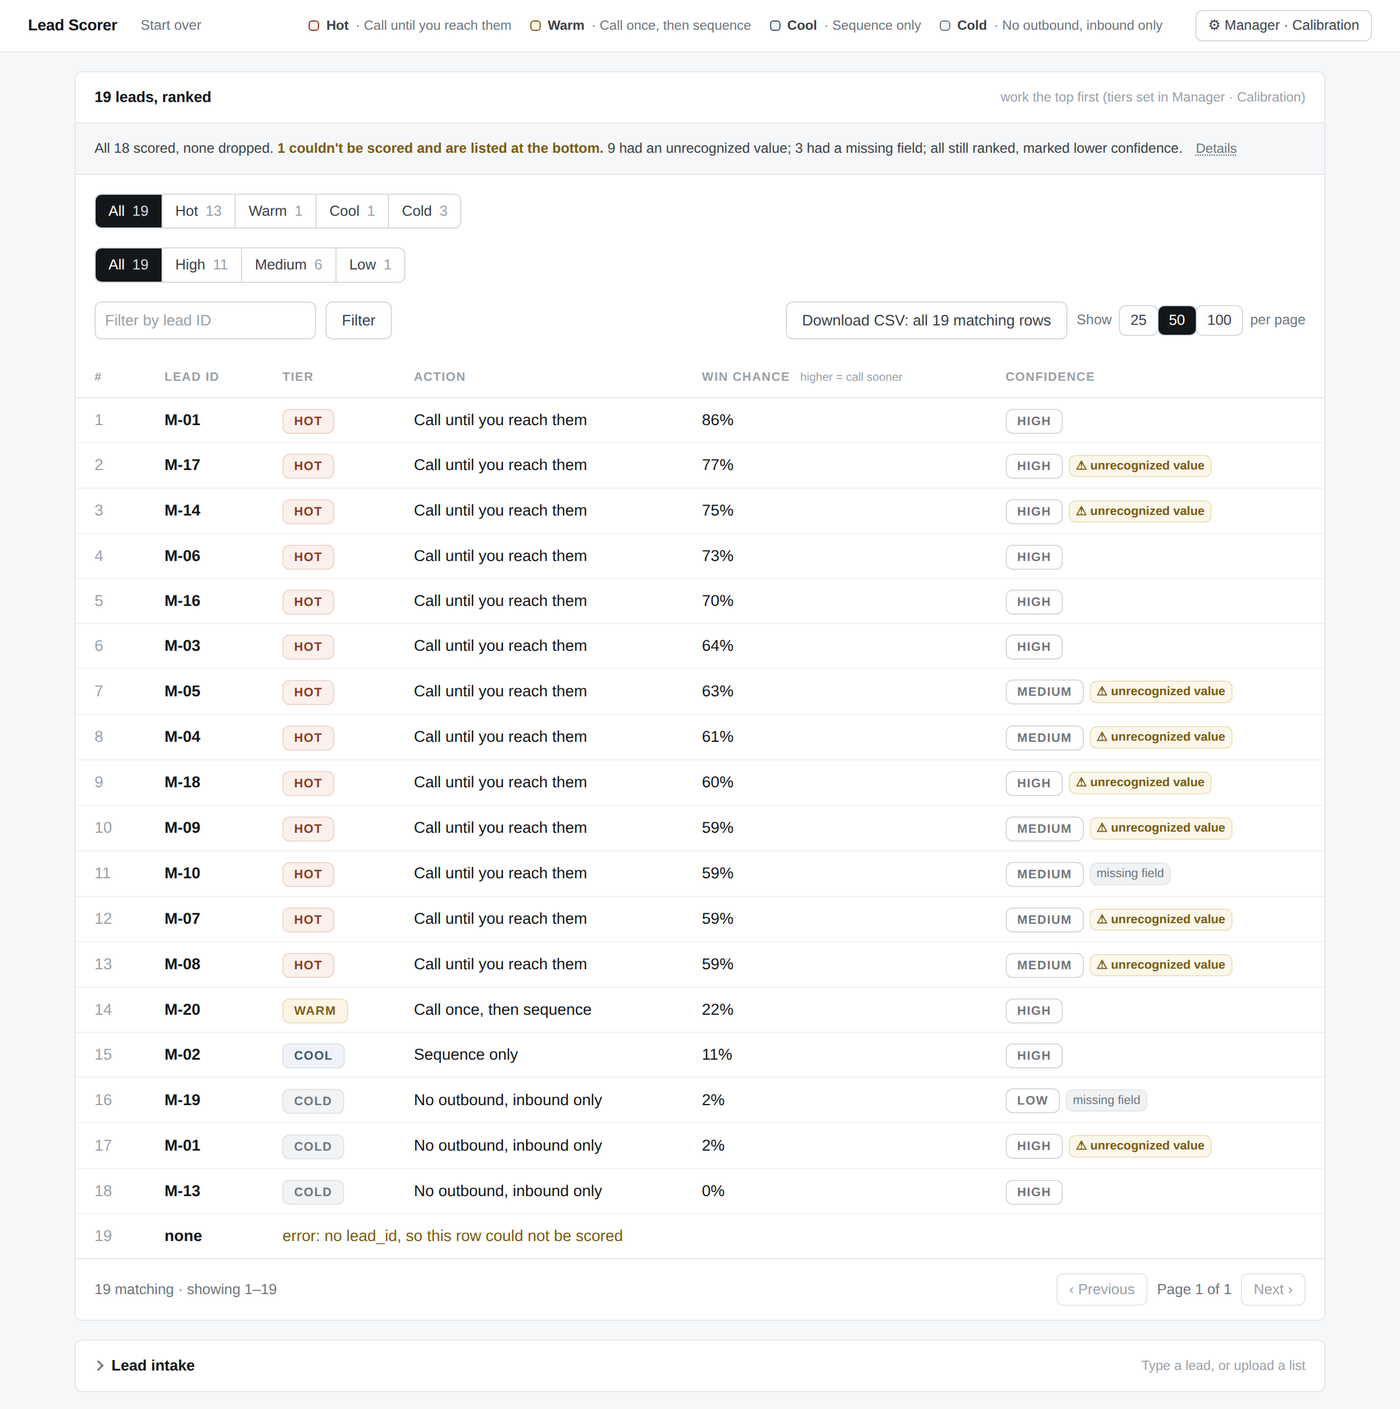
Task: Click the HIGH confidence badge on M-16
Action: tap(1034, 602)
